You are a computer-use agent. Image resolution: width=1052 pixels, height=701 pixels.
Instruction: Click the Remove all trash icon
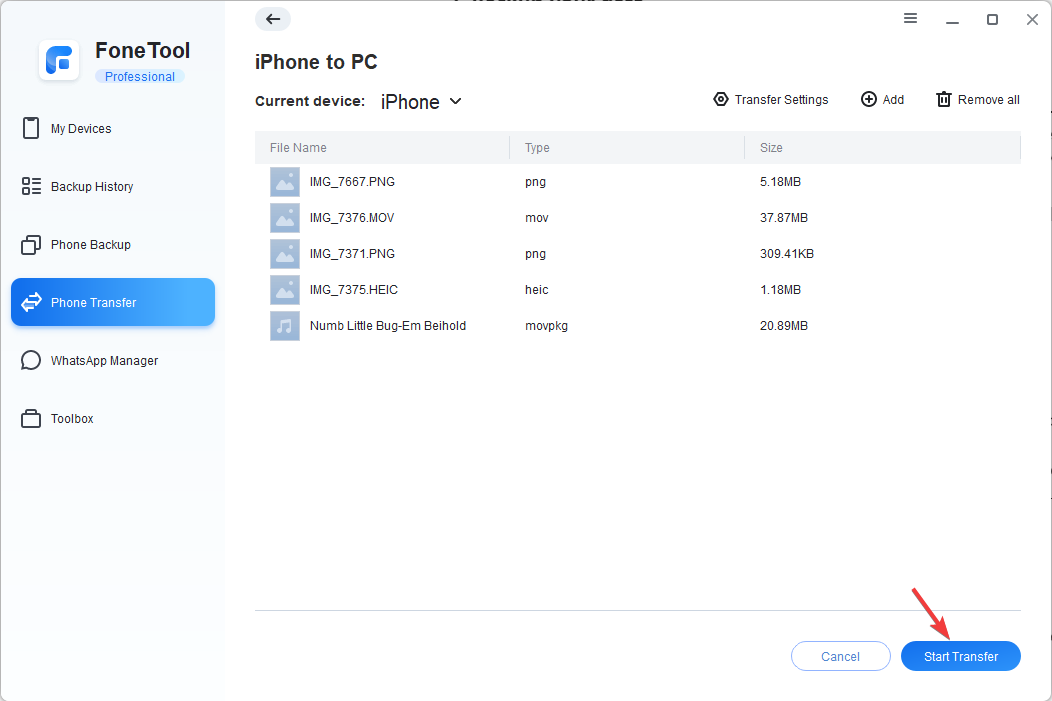pyautogui.click(x=944, y=99)
